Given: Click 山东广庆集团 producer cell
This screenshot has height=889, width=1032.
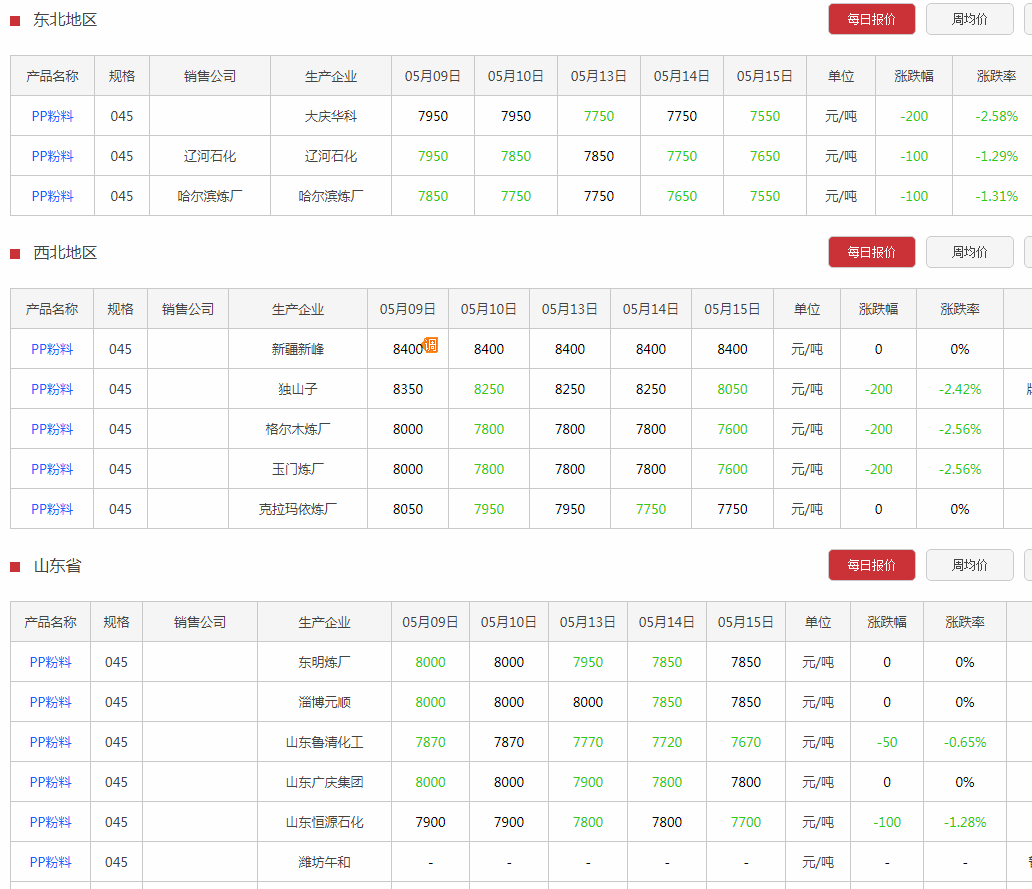Looking at the screenshot, I should tap(324, 782).
